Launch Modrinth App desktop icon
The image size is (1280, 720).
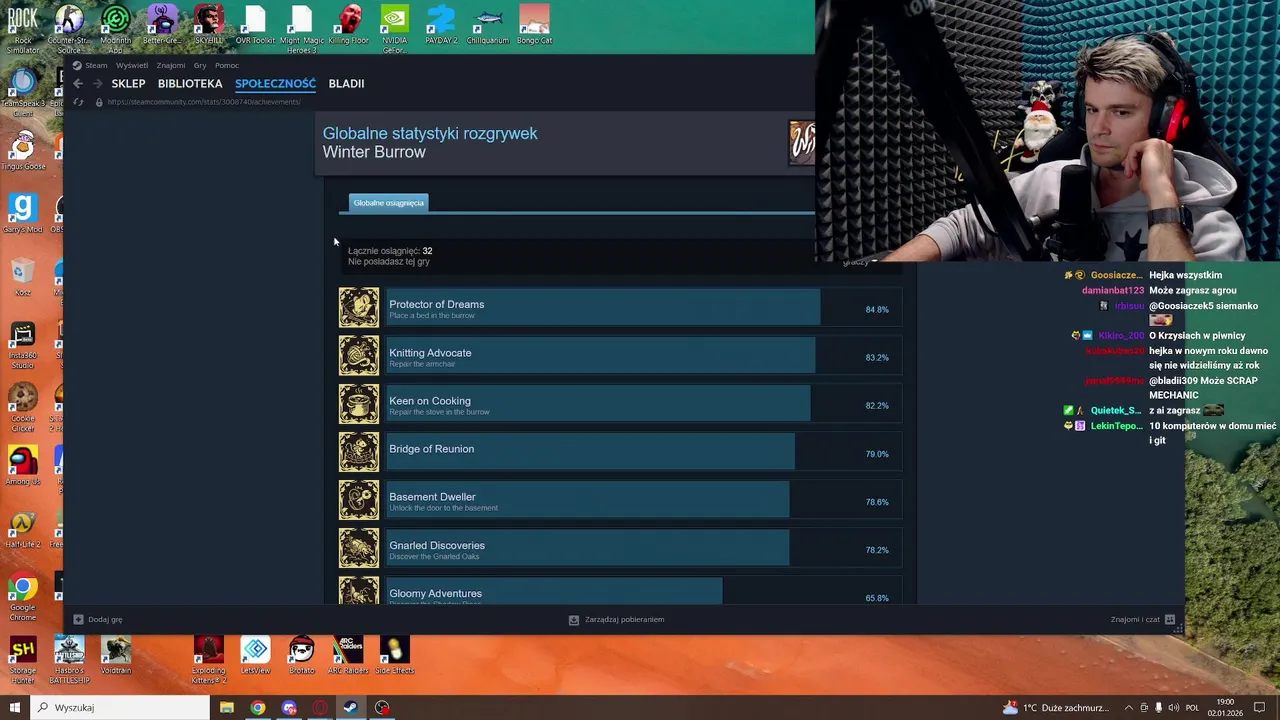coord(115,29)
